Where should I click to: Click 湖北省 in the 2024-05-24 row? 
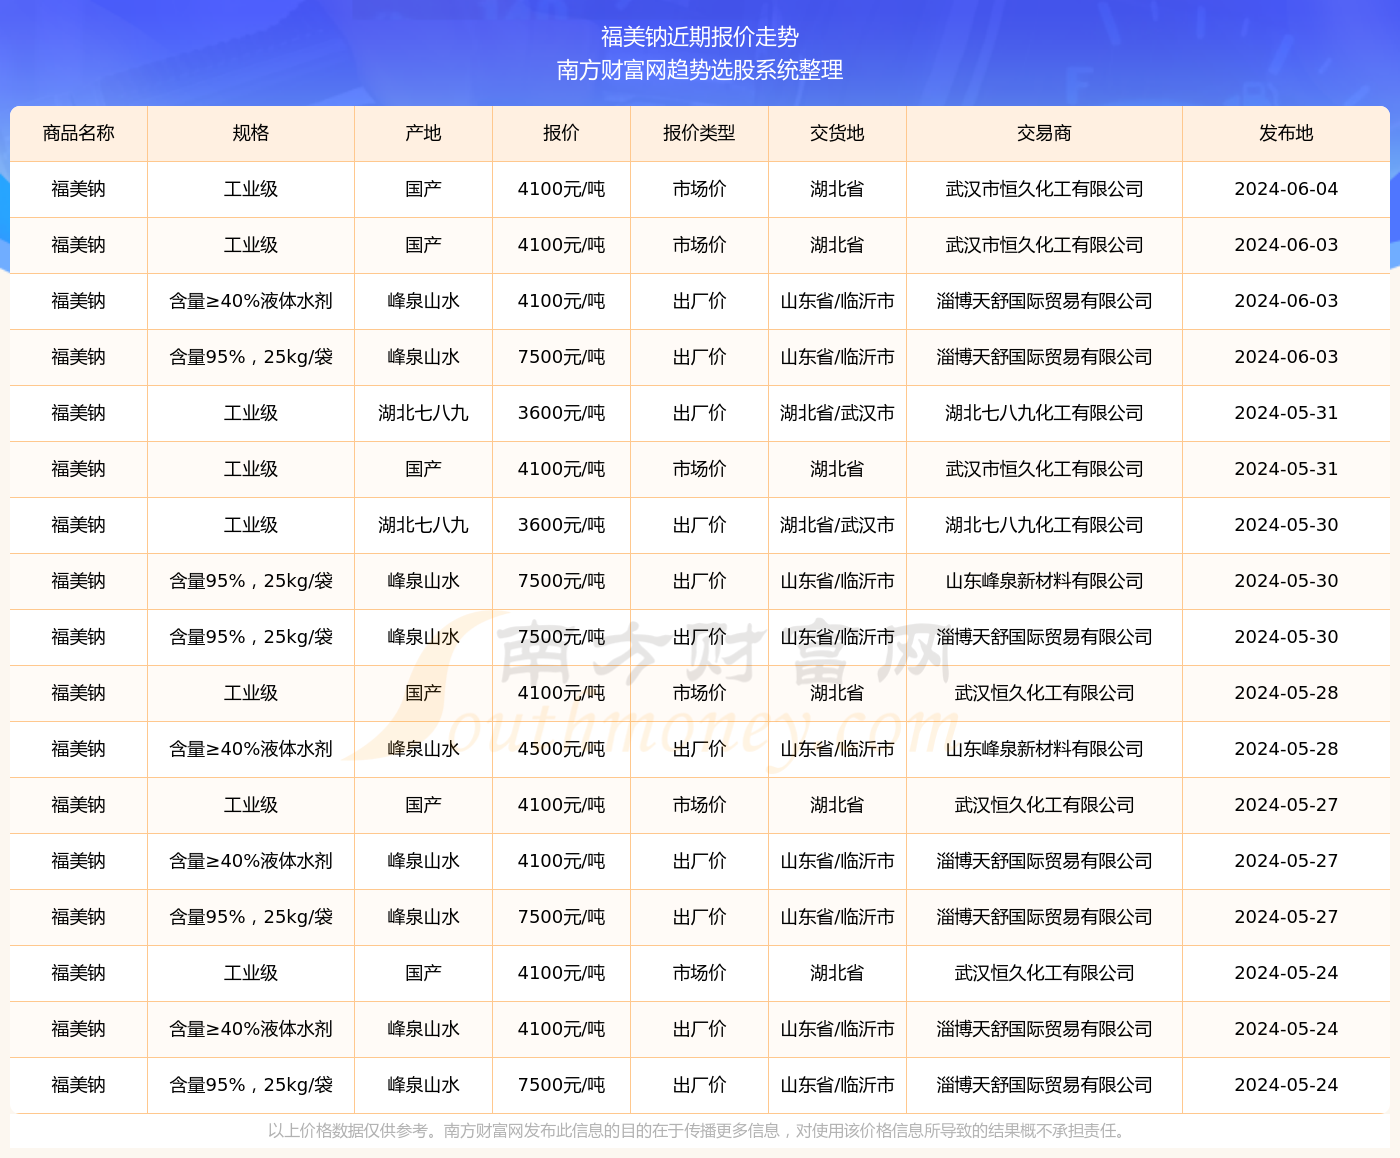(x=837, y=973)
